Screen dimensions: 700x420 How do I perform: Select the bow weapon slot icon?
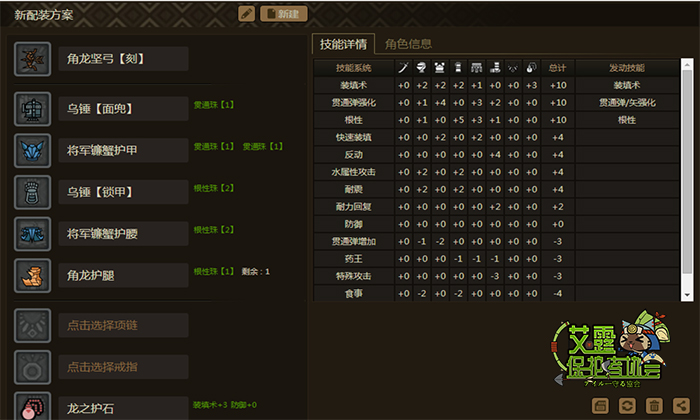tap(32, 59)
